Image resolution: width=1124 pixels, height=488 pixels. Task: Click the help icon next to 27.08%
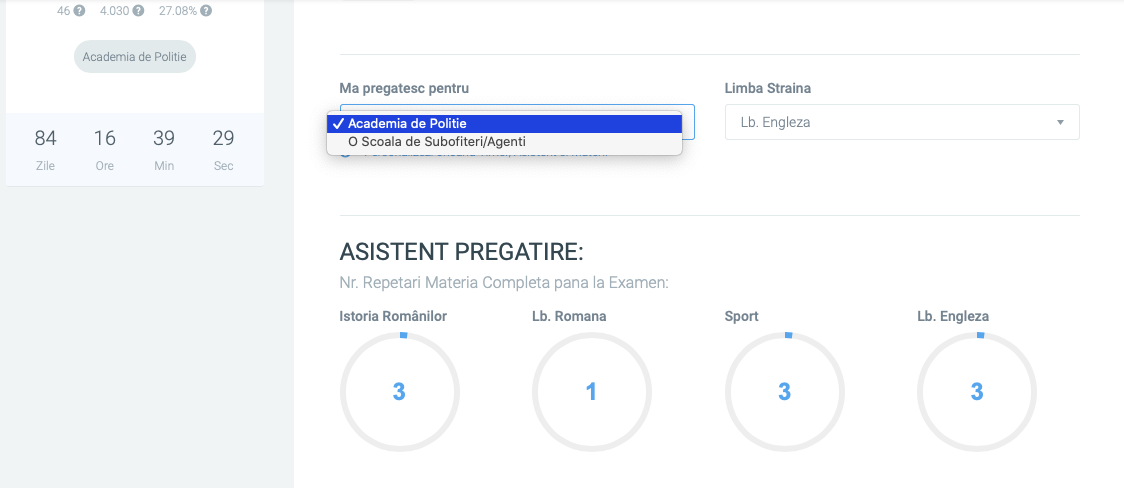[x=205, y=11]
